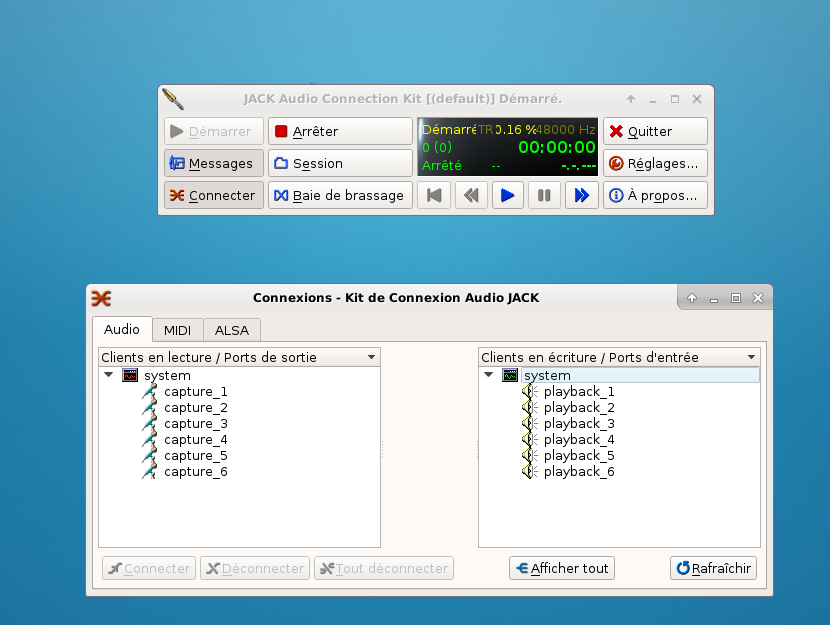Close the Connexions window
Screen dimensions: 830x625
coord(758,298)
